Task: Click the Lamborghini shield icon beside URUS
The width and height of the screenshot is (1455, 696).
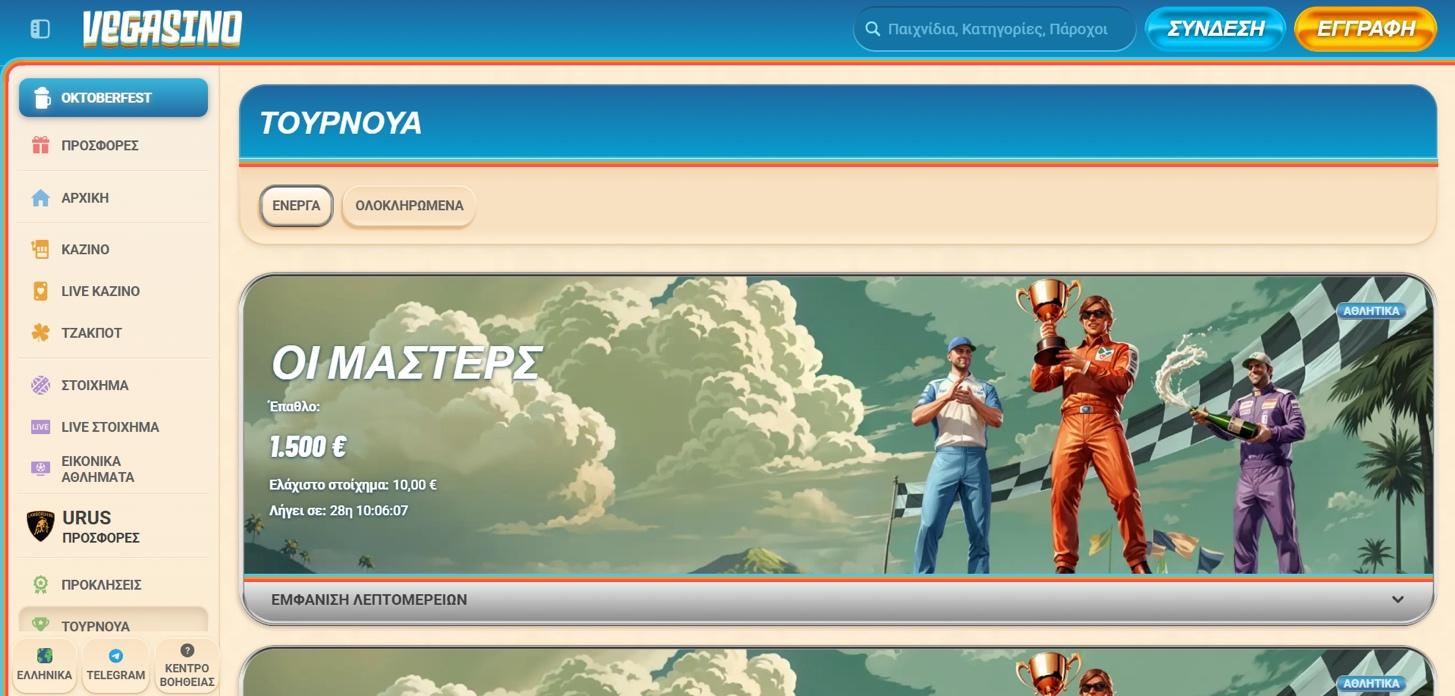Action: coord(40,526)
